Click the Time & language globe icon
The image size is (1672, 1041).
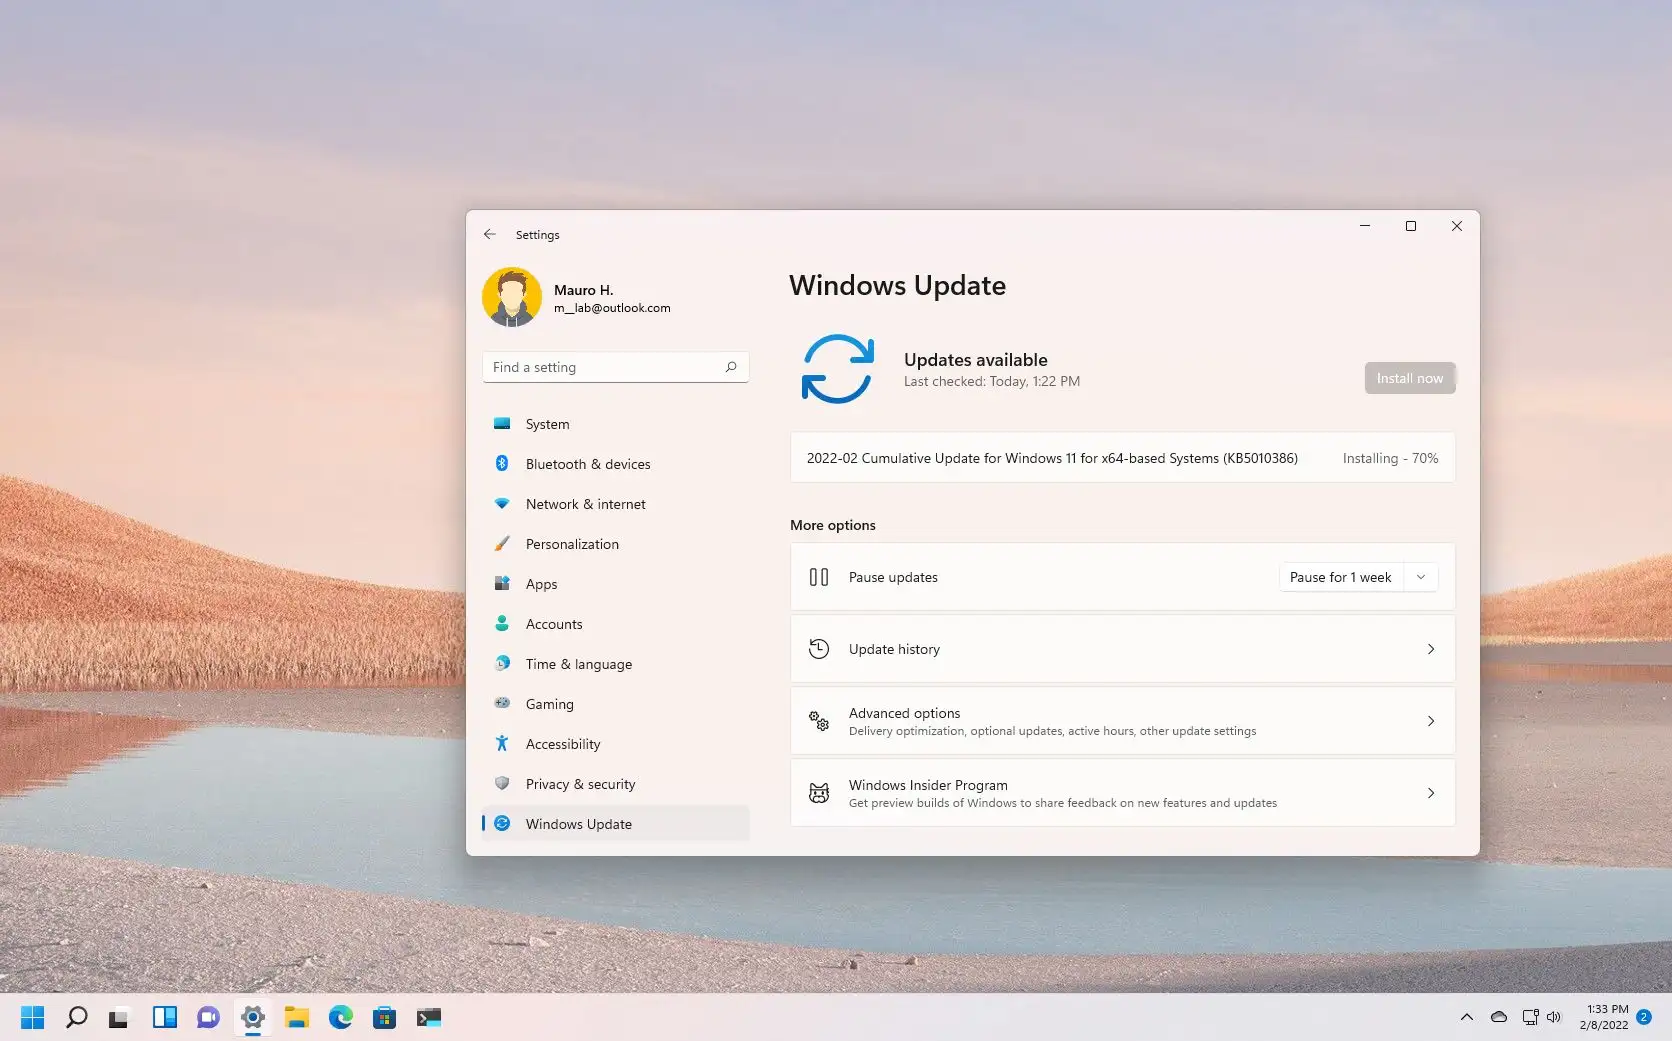[502, 663]
